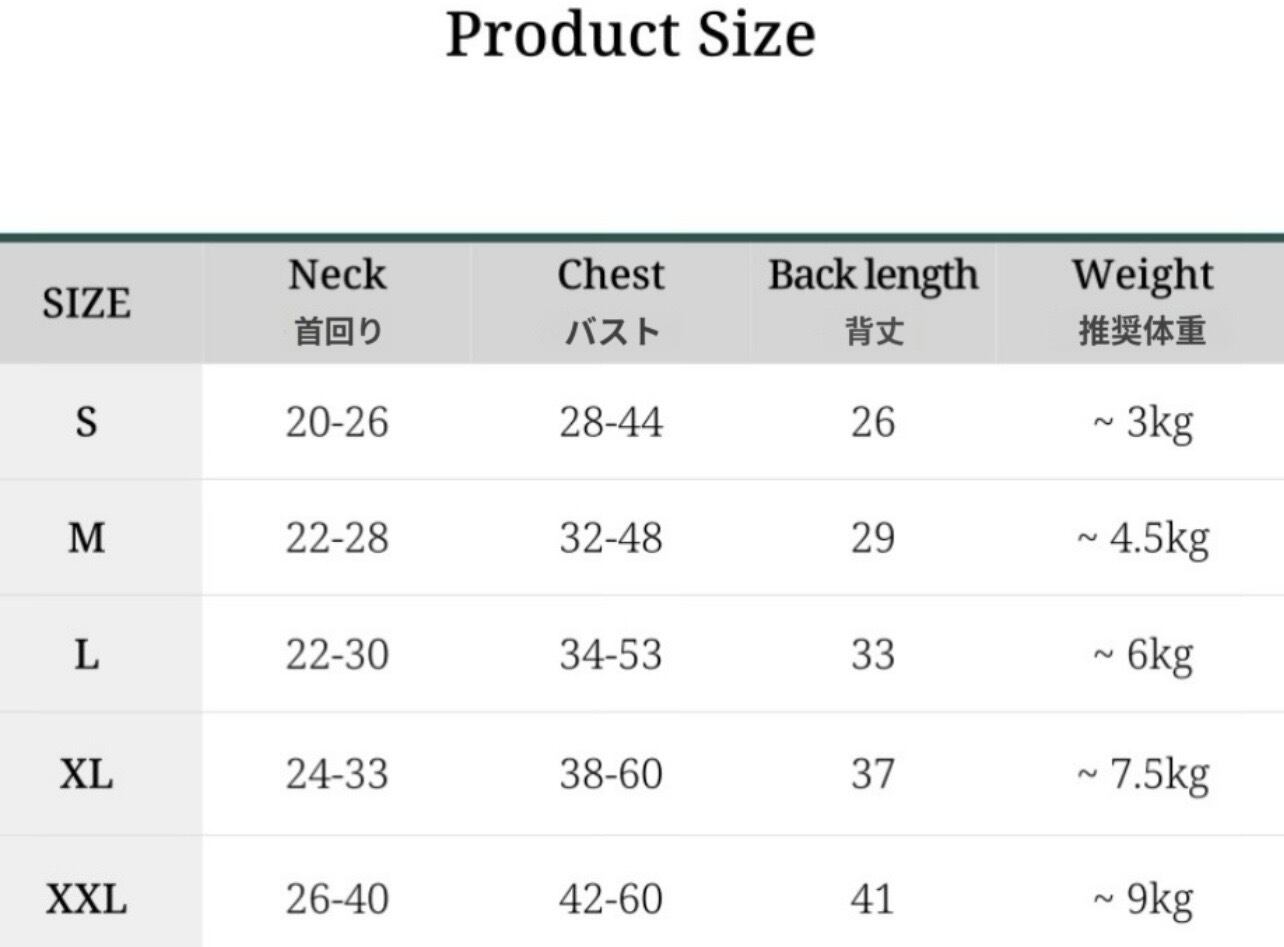Select the back length value 41
Viewport: 1284px width, 947px height.
(873, 900)
